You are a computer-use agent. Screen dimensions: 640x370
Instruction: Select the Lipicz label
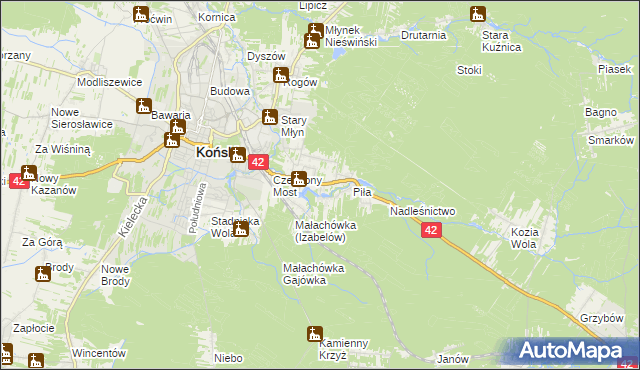313,6
